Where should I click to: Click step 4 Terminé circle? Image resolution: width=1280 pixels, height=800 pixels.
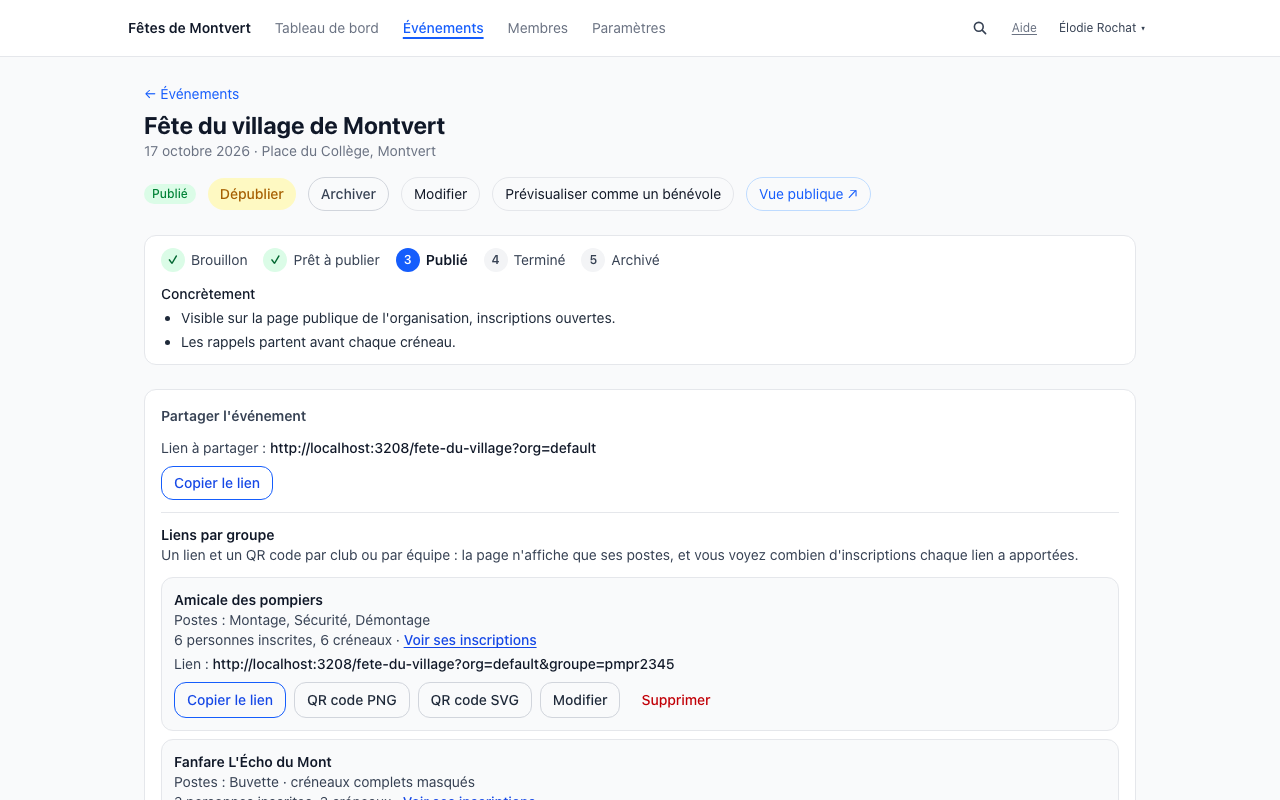coord(496,260)
